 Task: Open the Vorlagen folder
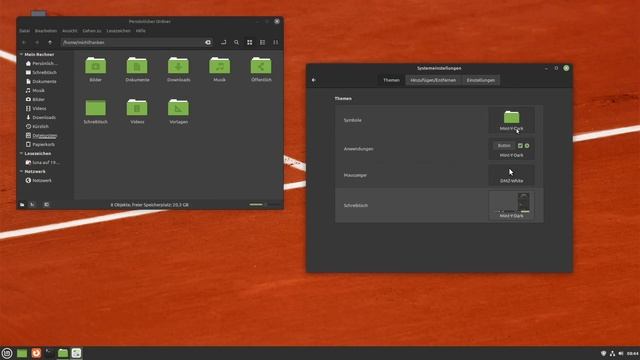click(x=178, y=111)
